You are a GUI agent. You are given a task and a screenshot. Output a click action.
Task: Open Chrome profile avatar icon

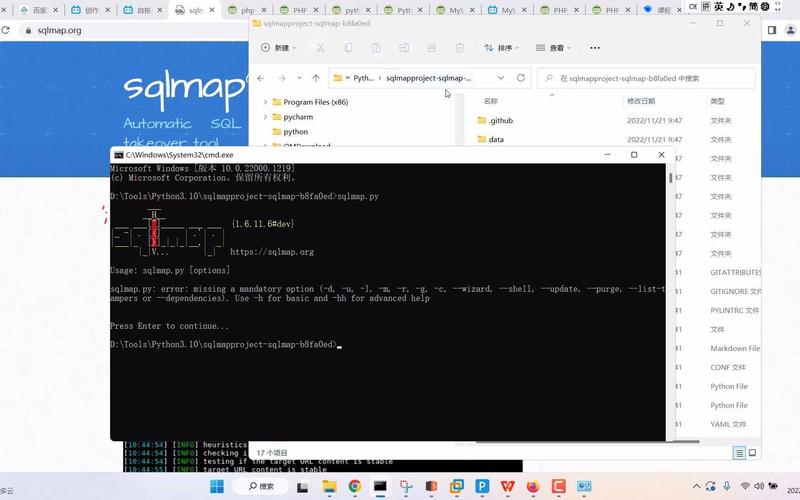point(791,31)
